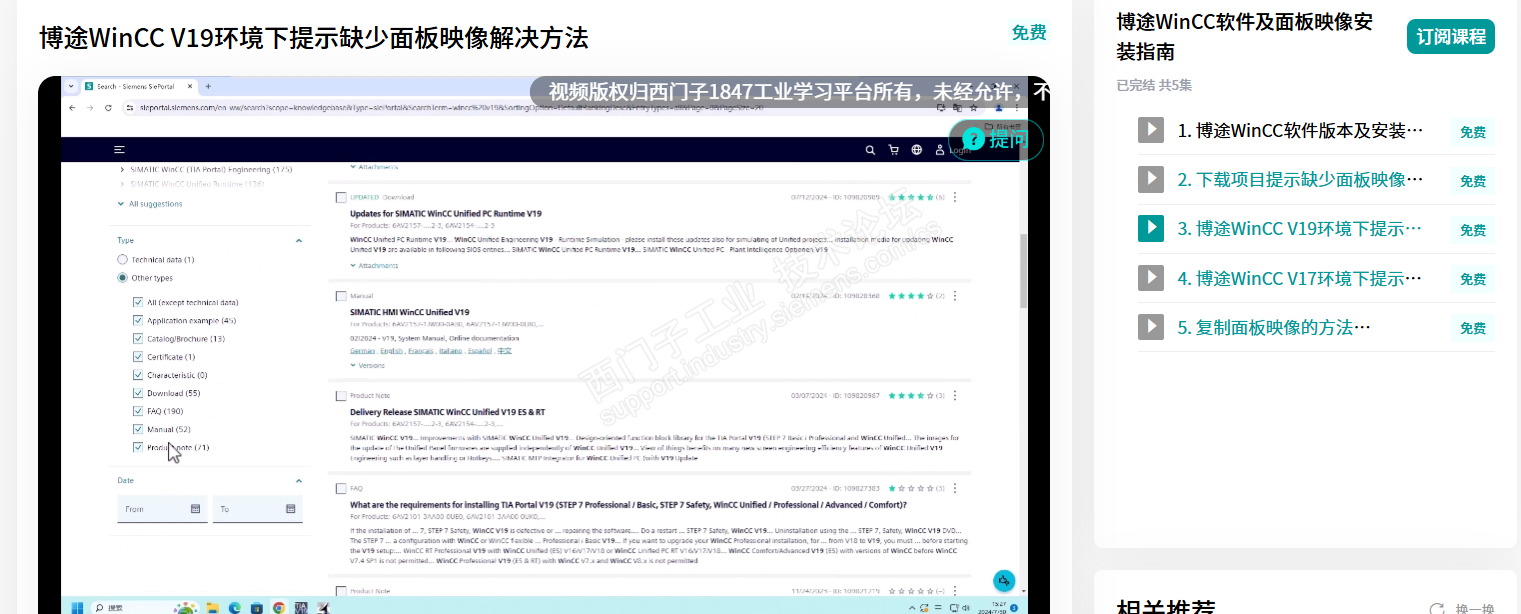This screenshot has height=614, width=1521.
Task: Click play icon beside episode 4 WinCC V17
Action: [1151, 278]
